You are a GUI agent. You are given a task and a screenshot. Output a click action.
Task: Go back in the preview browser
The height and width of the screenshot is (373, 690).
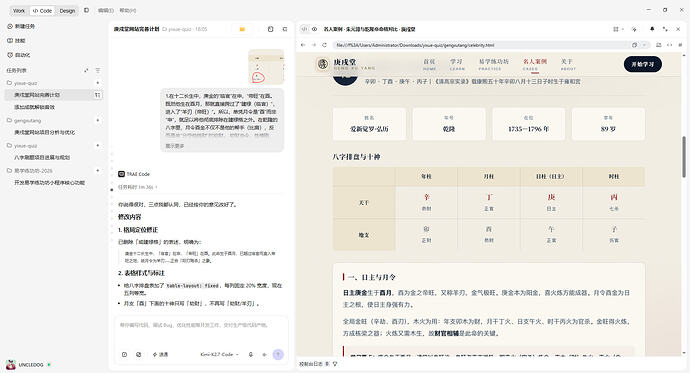coord(303,45)
